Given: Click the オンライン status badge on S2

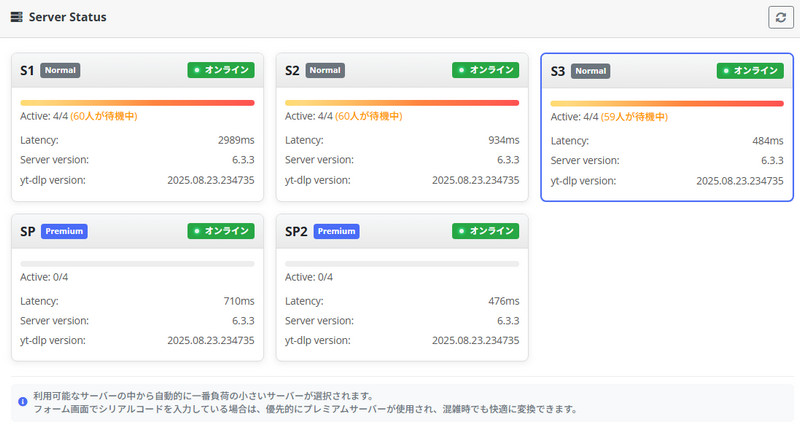Looking at the screenshot, I should click(485, 70).
